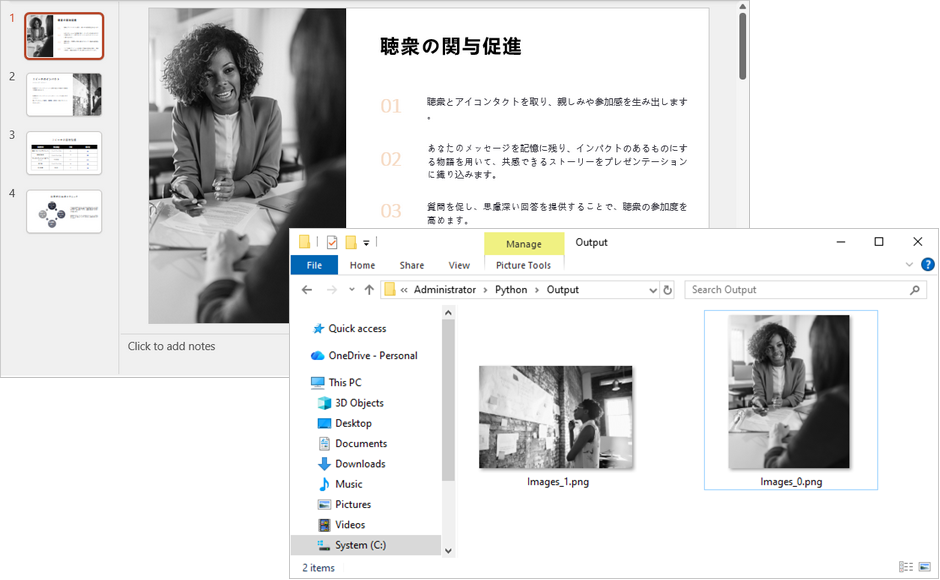Select Quick access in navigation pane
The width and height of the screenshot is (940, 580).
[x=357, y=328]
